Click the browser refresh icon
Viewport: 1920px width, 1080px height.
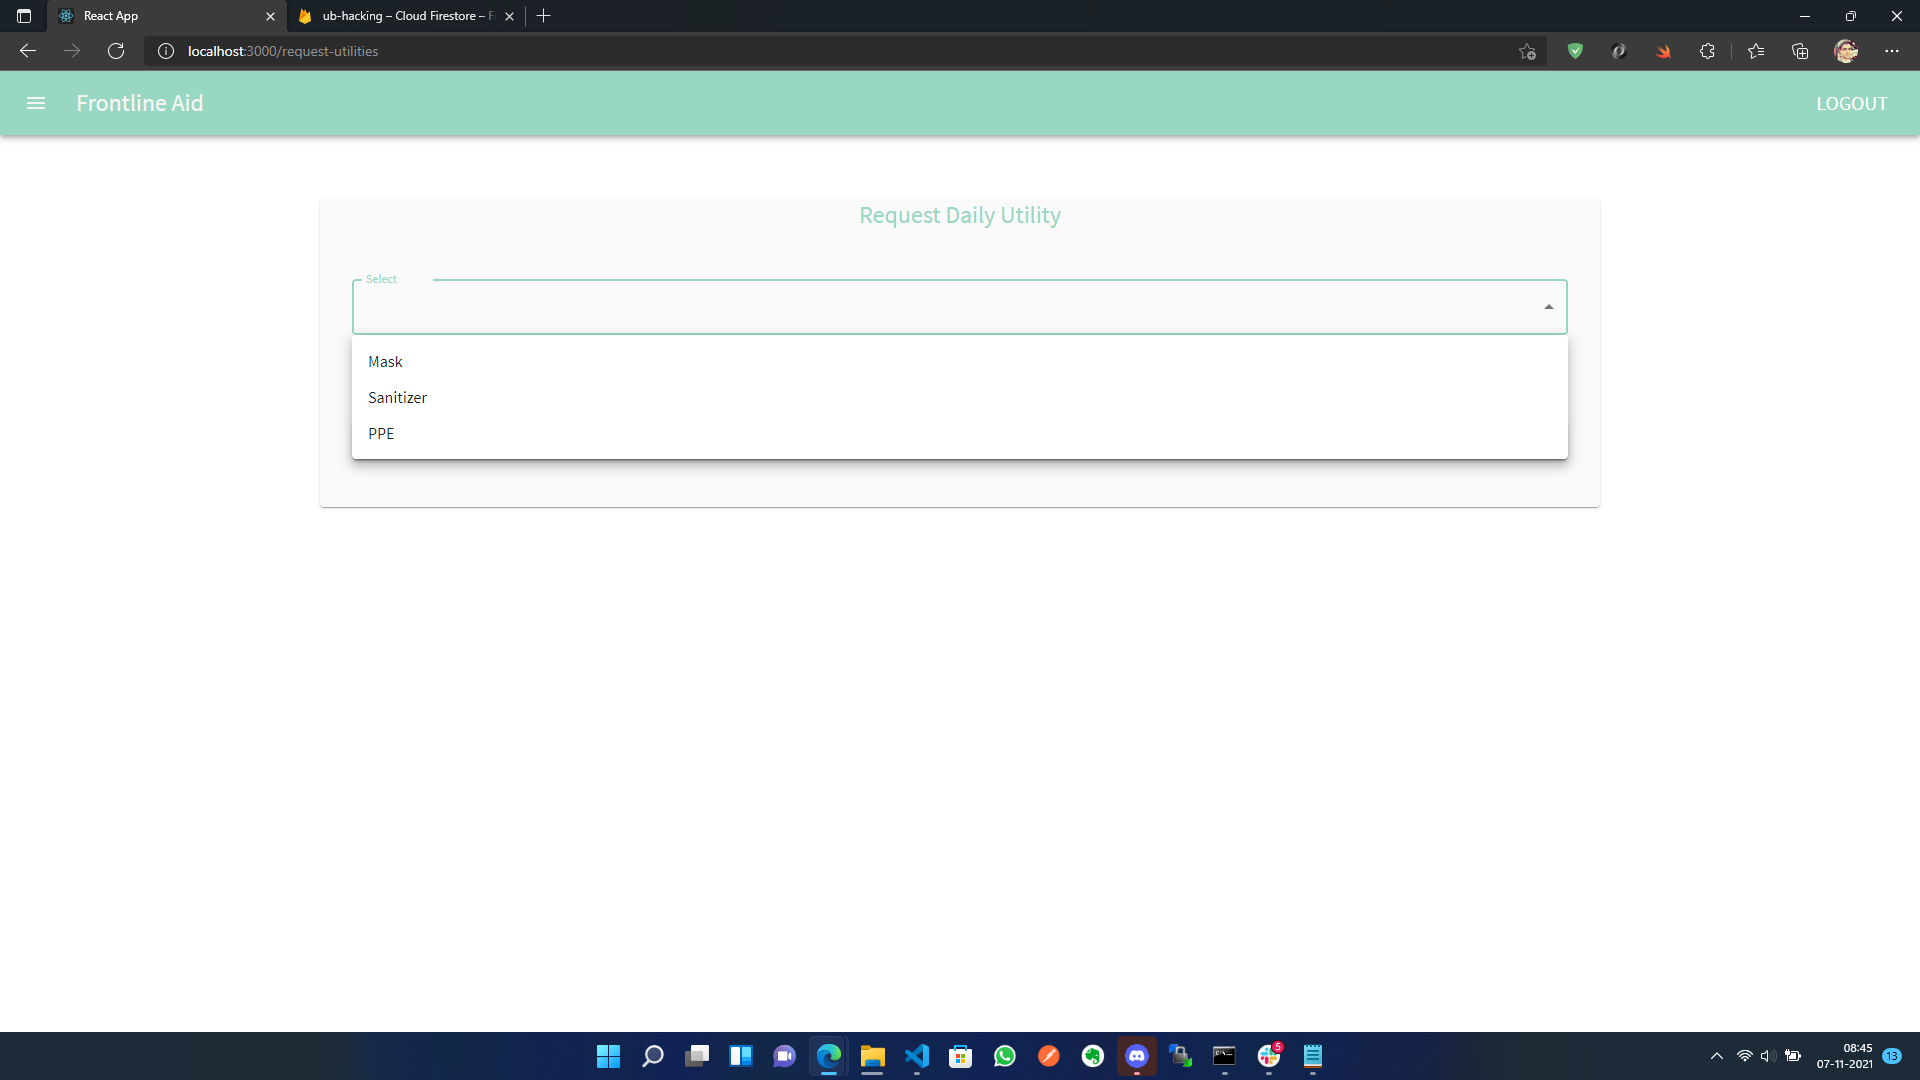(x=116, y=51)
